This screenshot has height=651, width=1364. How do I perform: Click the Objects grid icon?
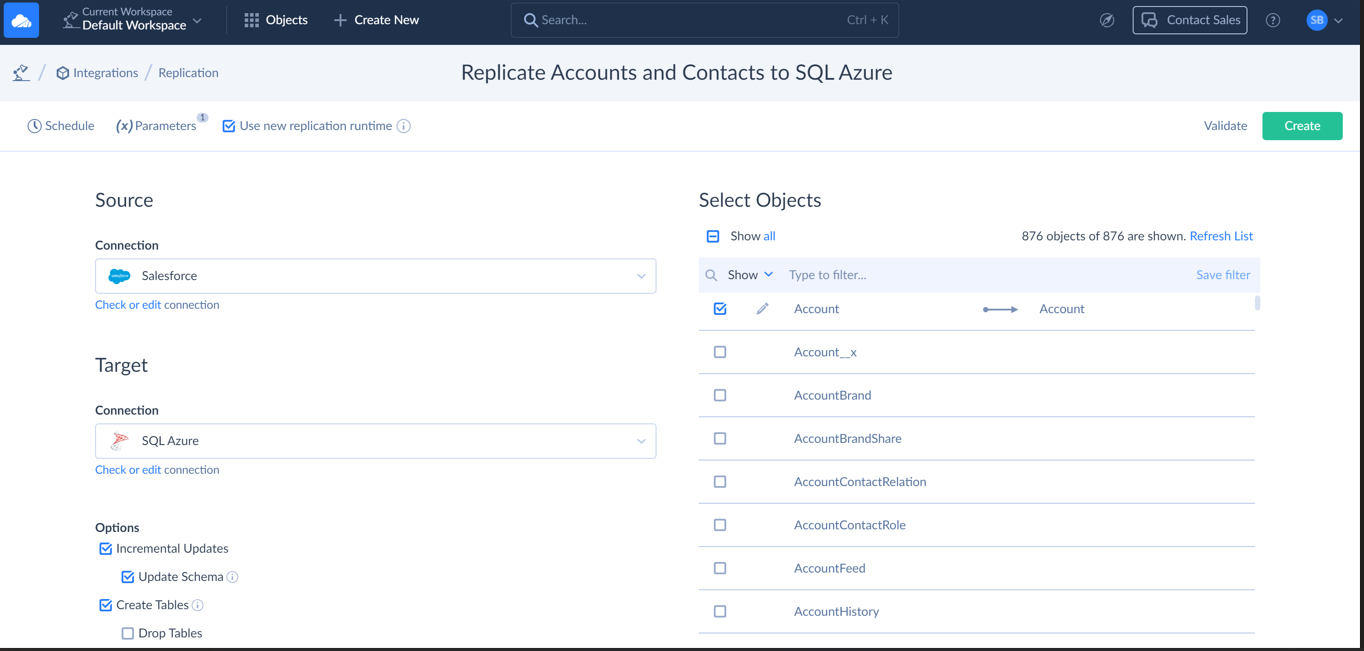click(252, 20)
